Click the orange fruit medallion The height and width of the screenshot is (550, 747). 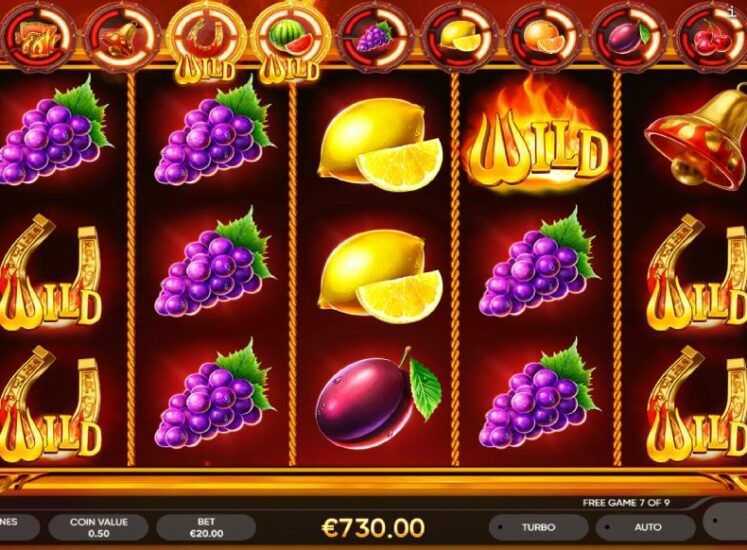click(x=544, y=37)
